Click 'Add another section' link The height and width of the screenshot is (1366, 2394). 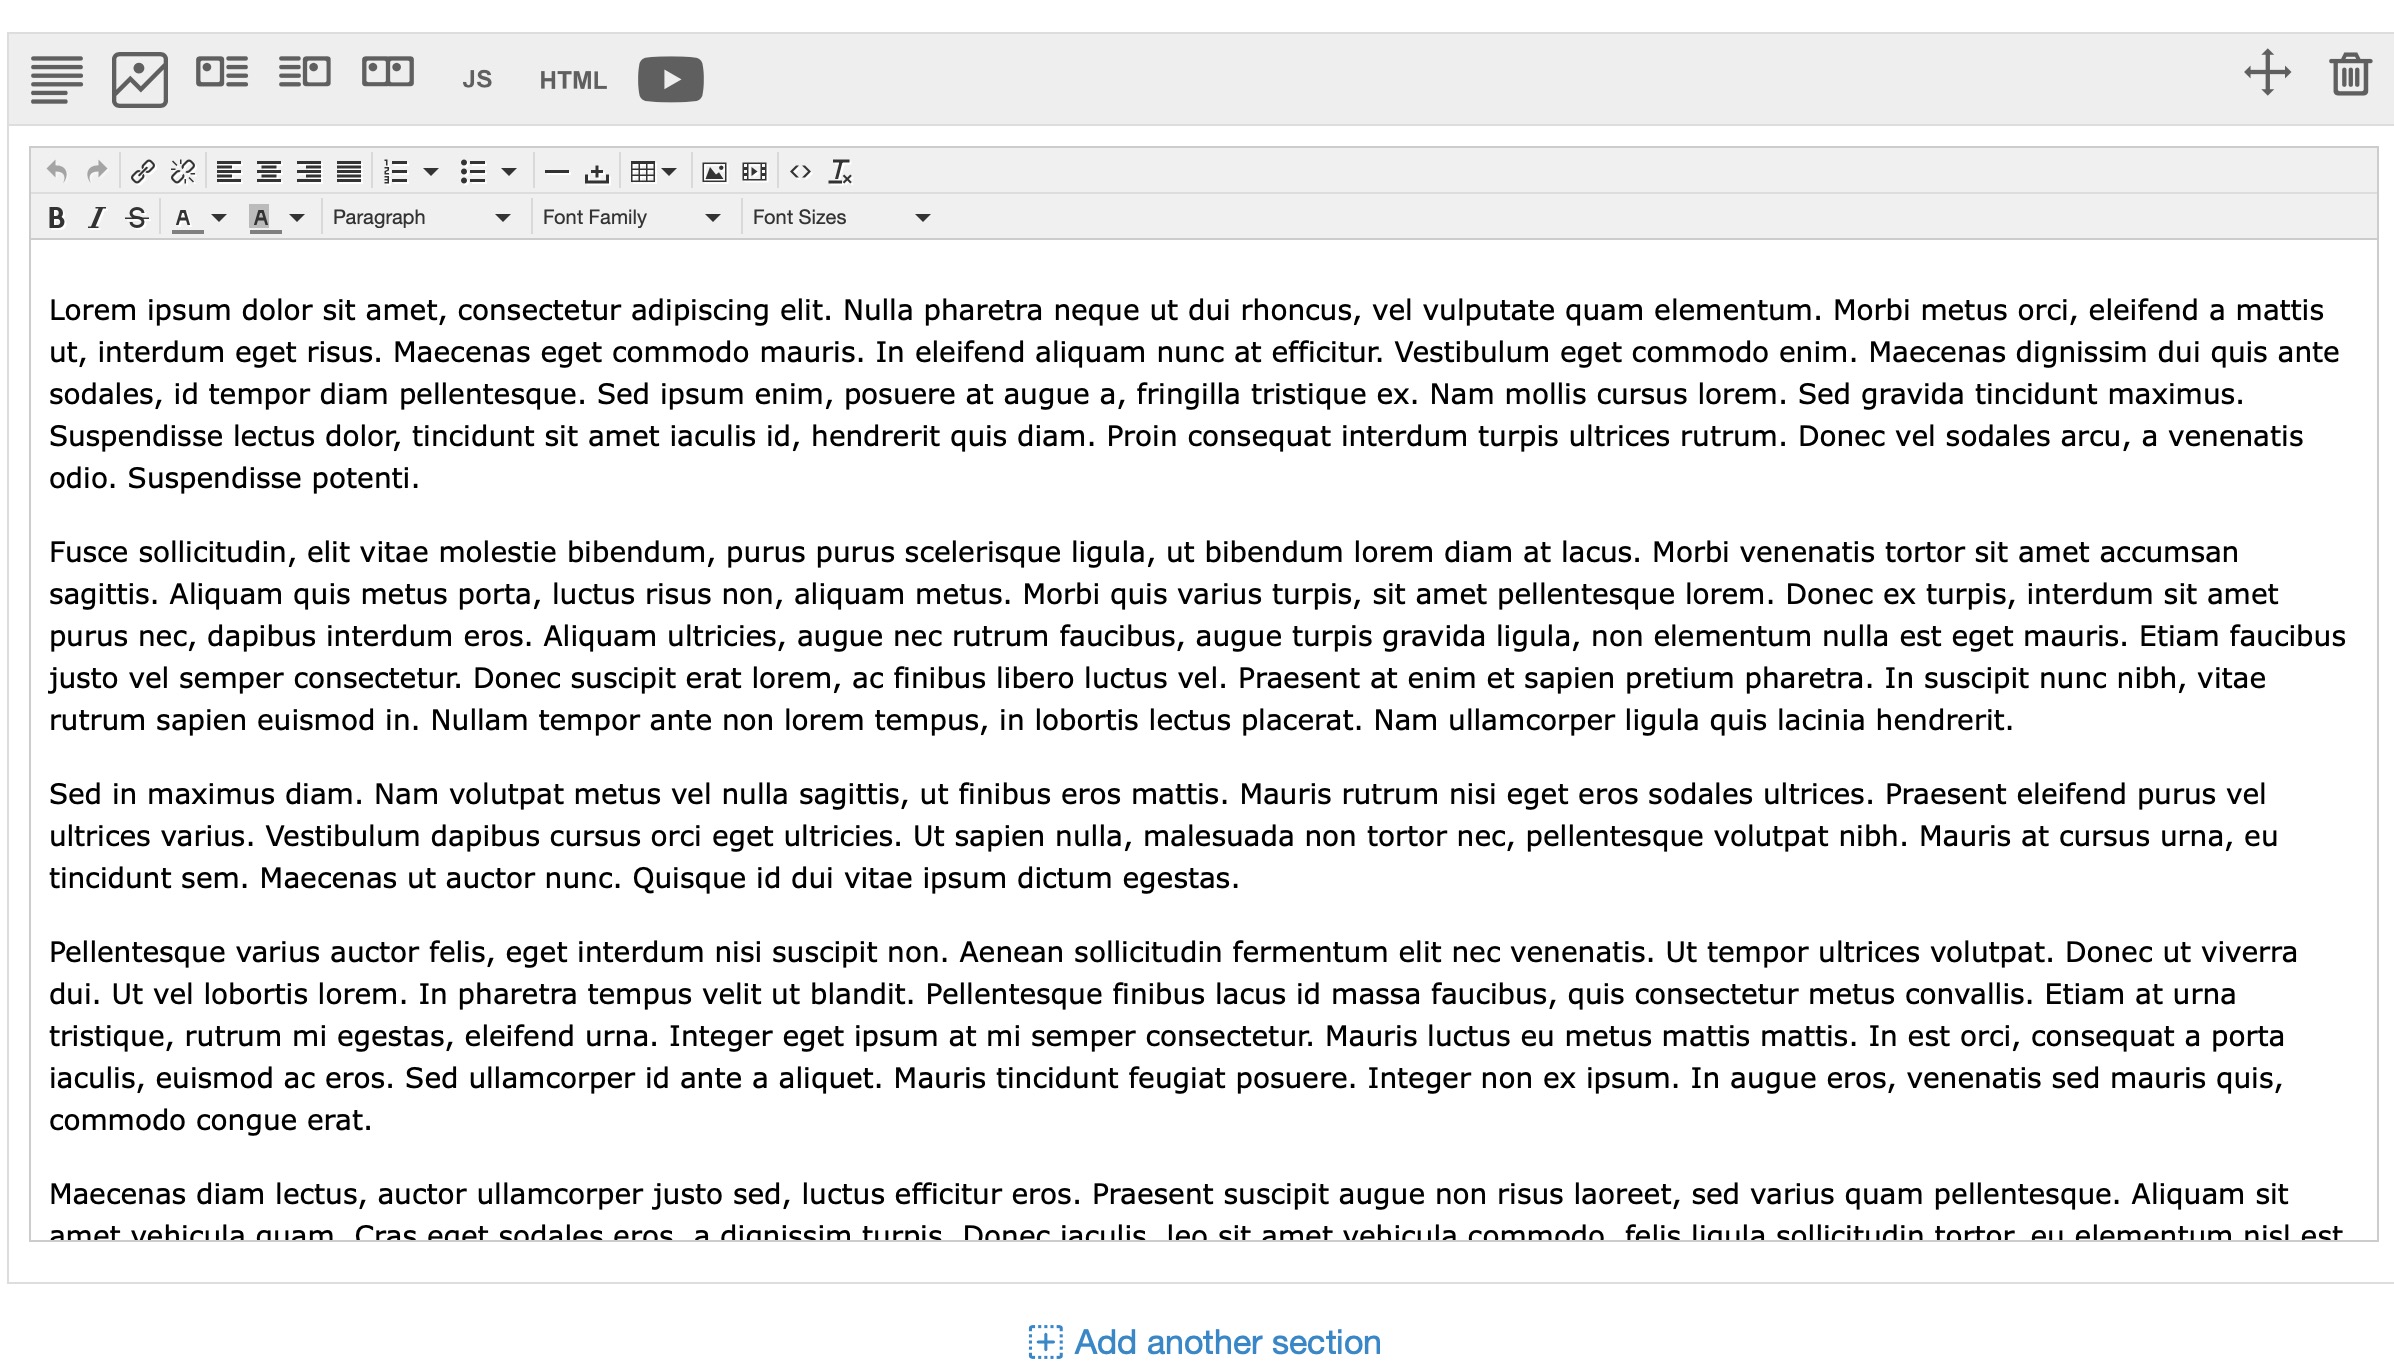tap(1228, 1342)
